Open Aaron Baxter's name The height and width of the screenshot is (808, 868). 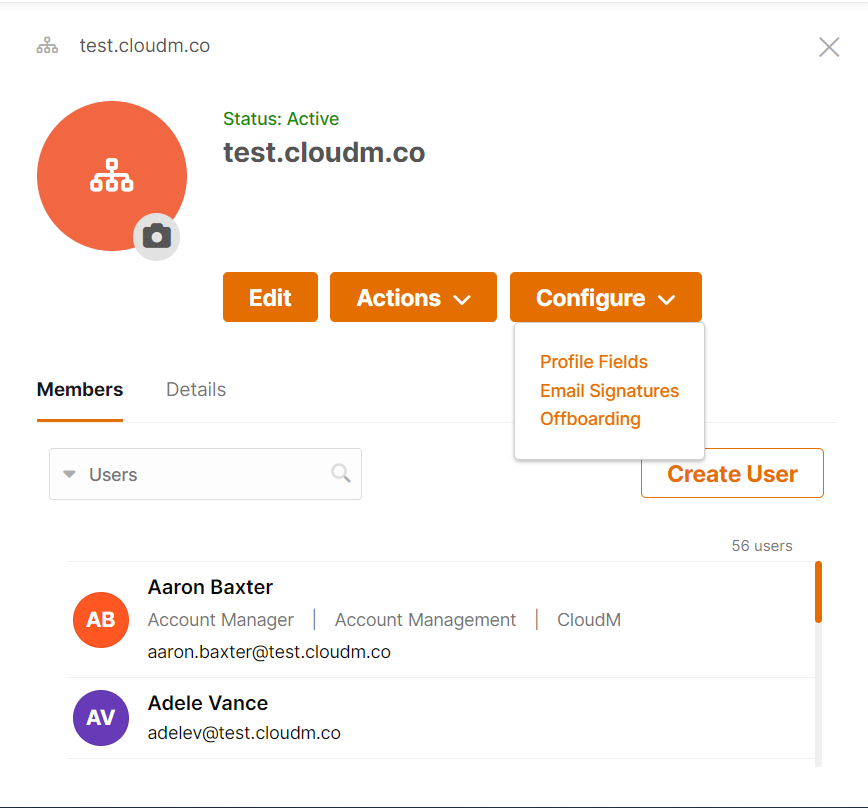pyautogui.click(x=210, y=587)
